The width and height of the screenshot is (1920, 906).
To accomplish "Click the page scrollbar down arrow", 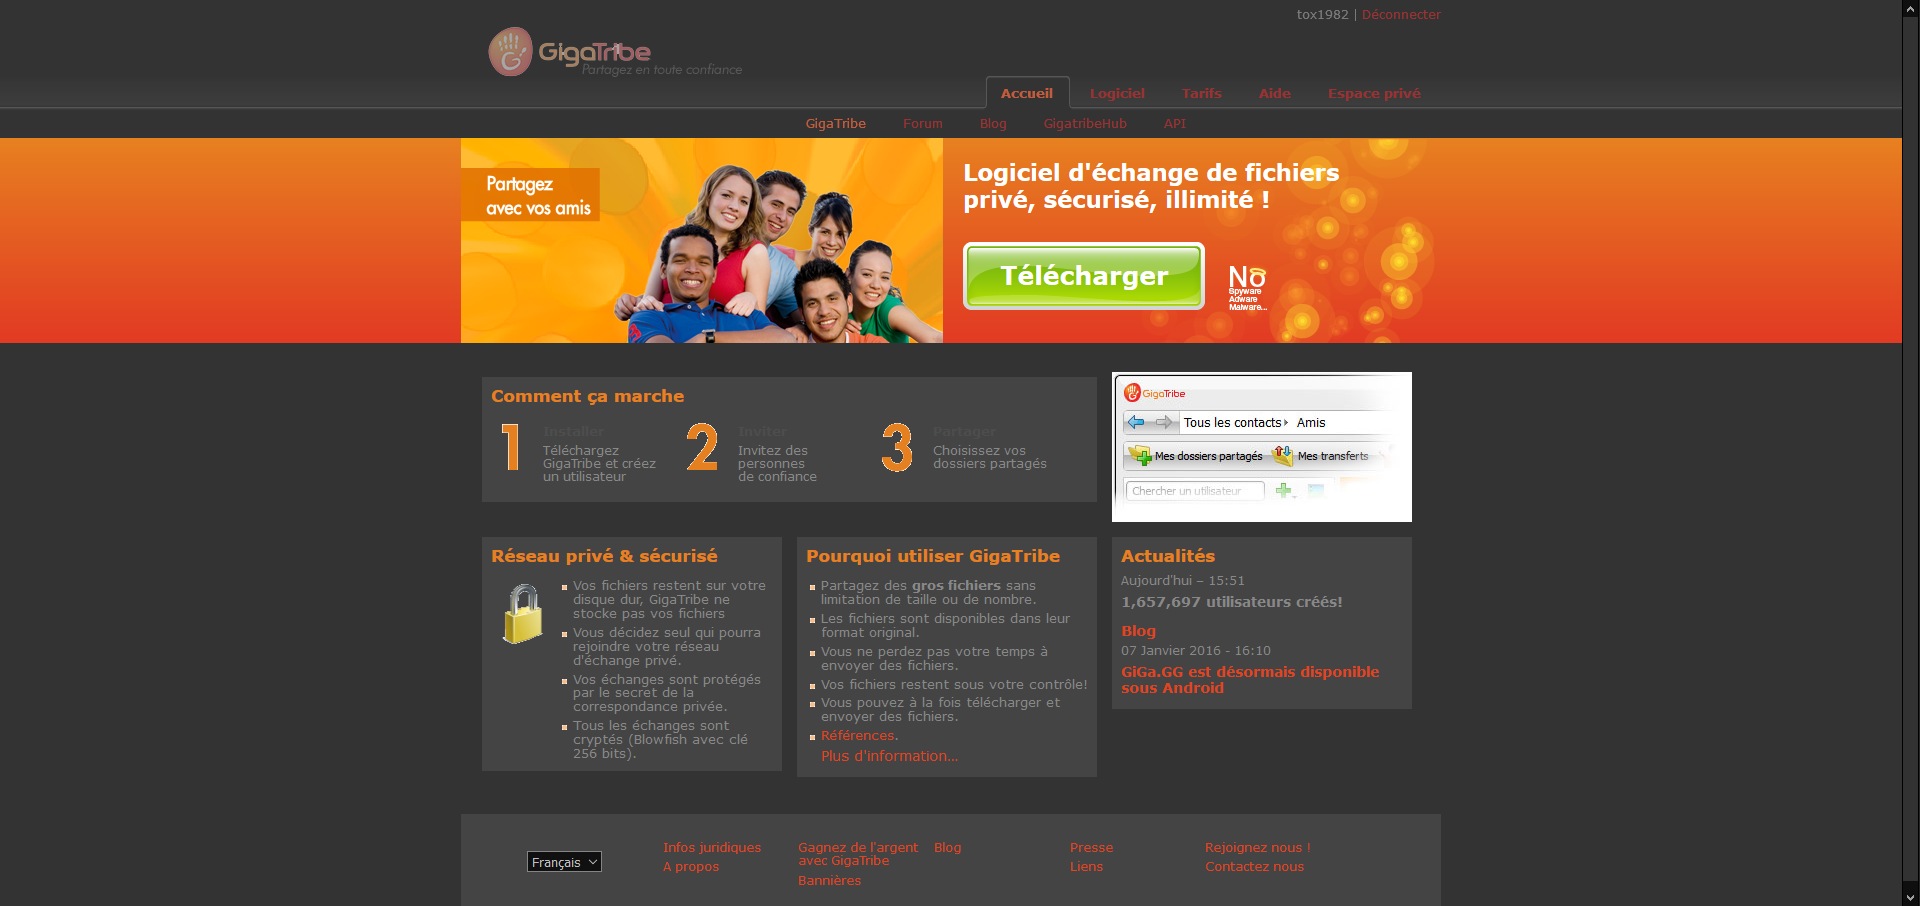I will 1911,897.
